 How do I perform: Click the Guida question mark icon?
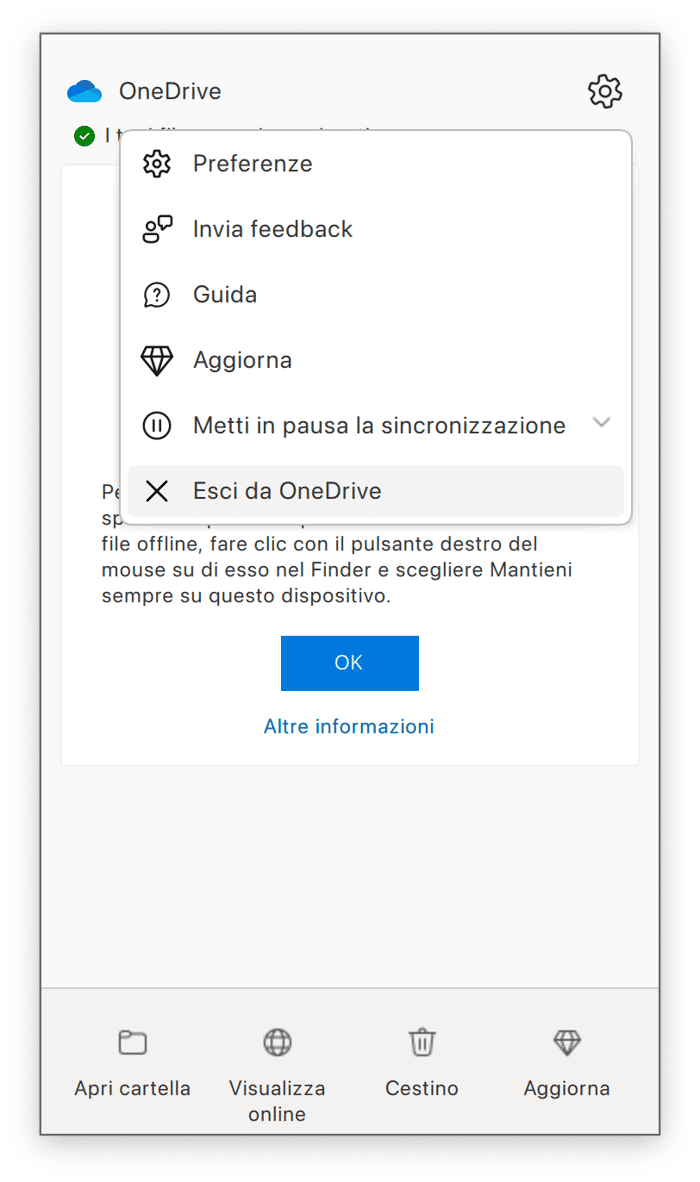click(x=157, y=295)
